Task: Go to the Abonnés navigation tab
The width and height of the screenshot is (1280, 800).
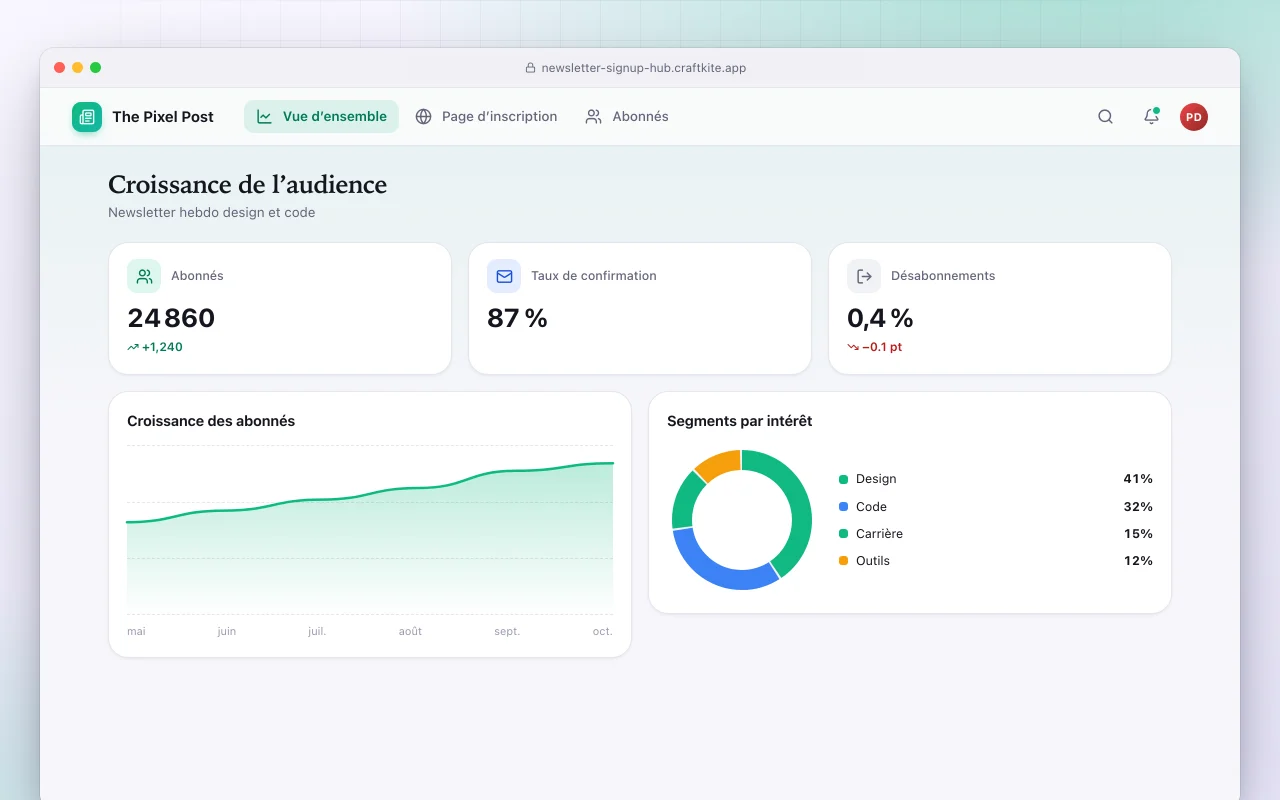Action: (627, 117)
